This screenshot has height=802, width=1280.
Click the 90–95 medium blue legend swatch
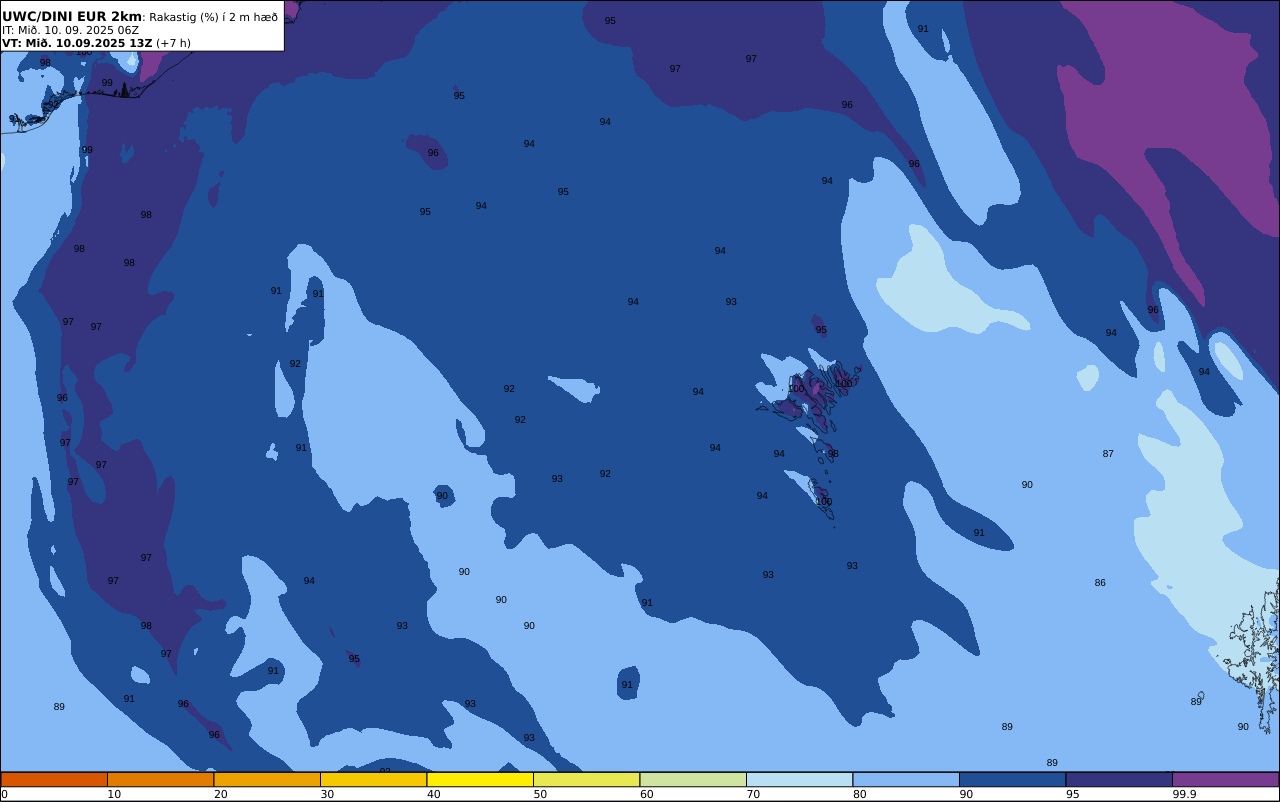[1013, 779]
